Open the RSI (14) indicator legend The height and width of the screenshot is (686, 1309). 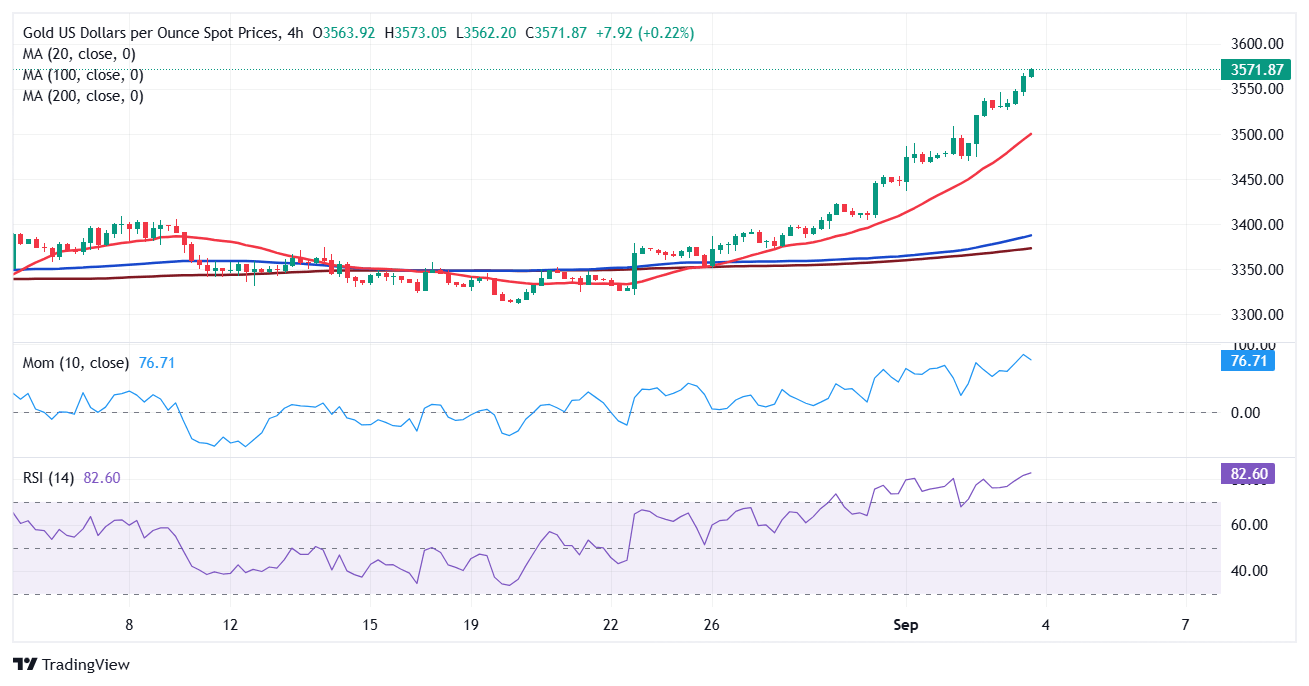[50, 478]
